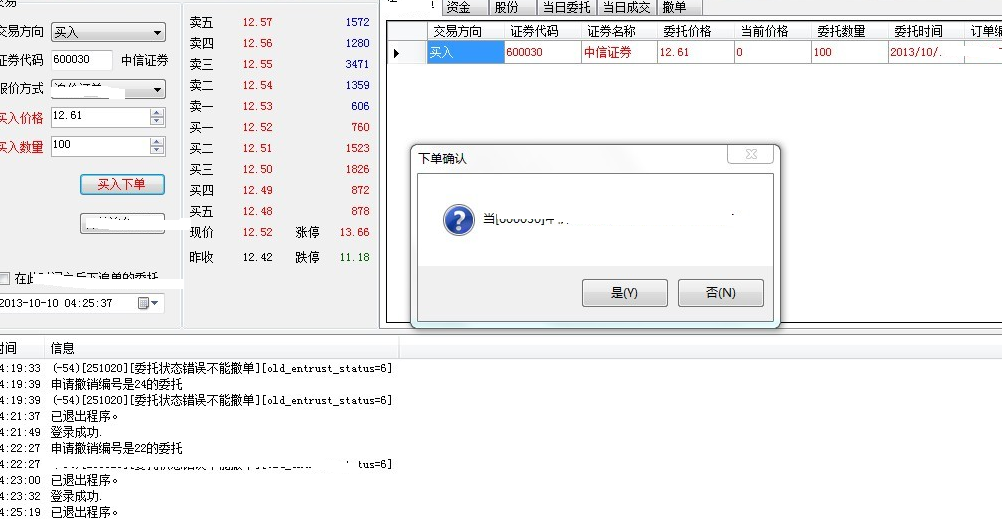Screen dimensions: 1002x519
Task: Click the 昨收 value 12.42
Action: (x=258, y=258)
